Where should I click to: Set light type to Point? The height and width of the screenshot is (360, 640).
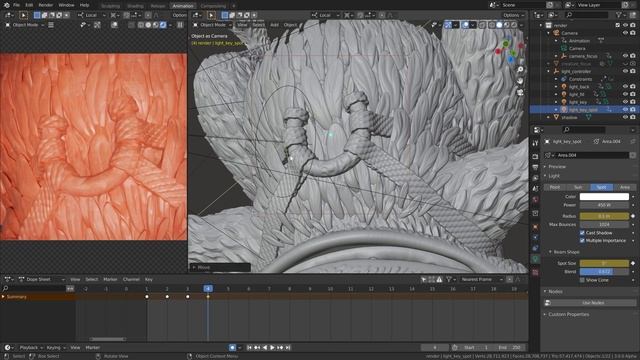pos(555,187)
